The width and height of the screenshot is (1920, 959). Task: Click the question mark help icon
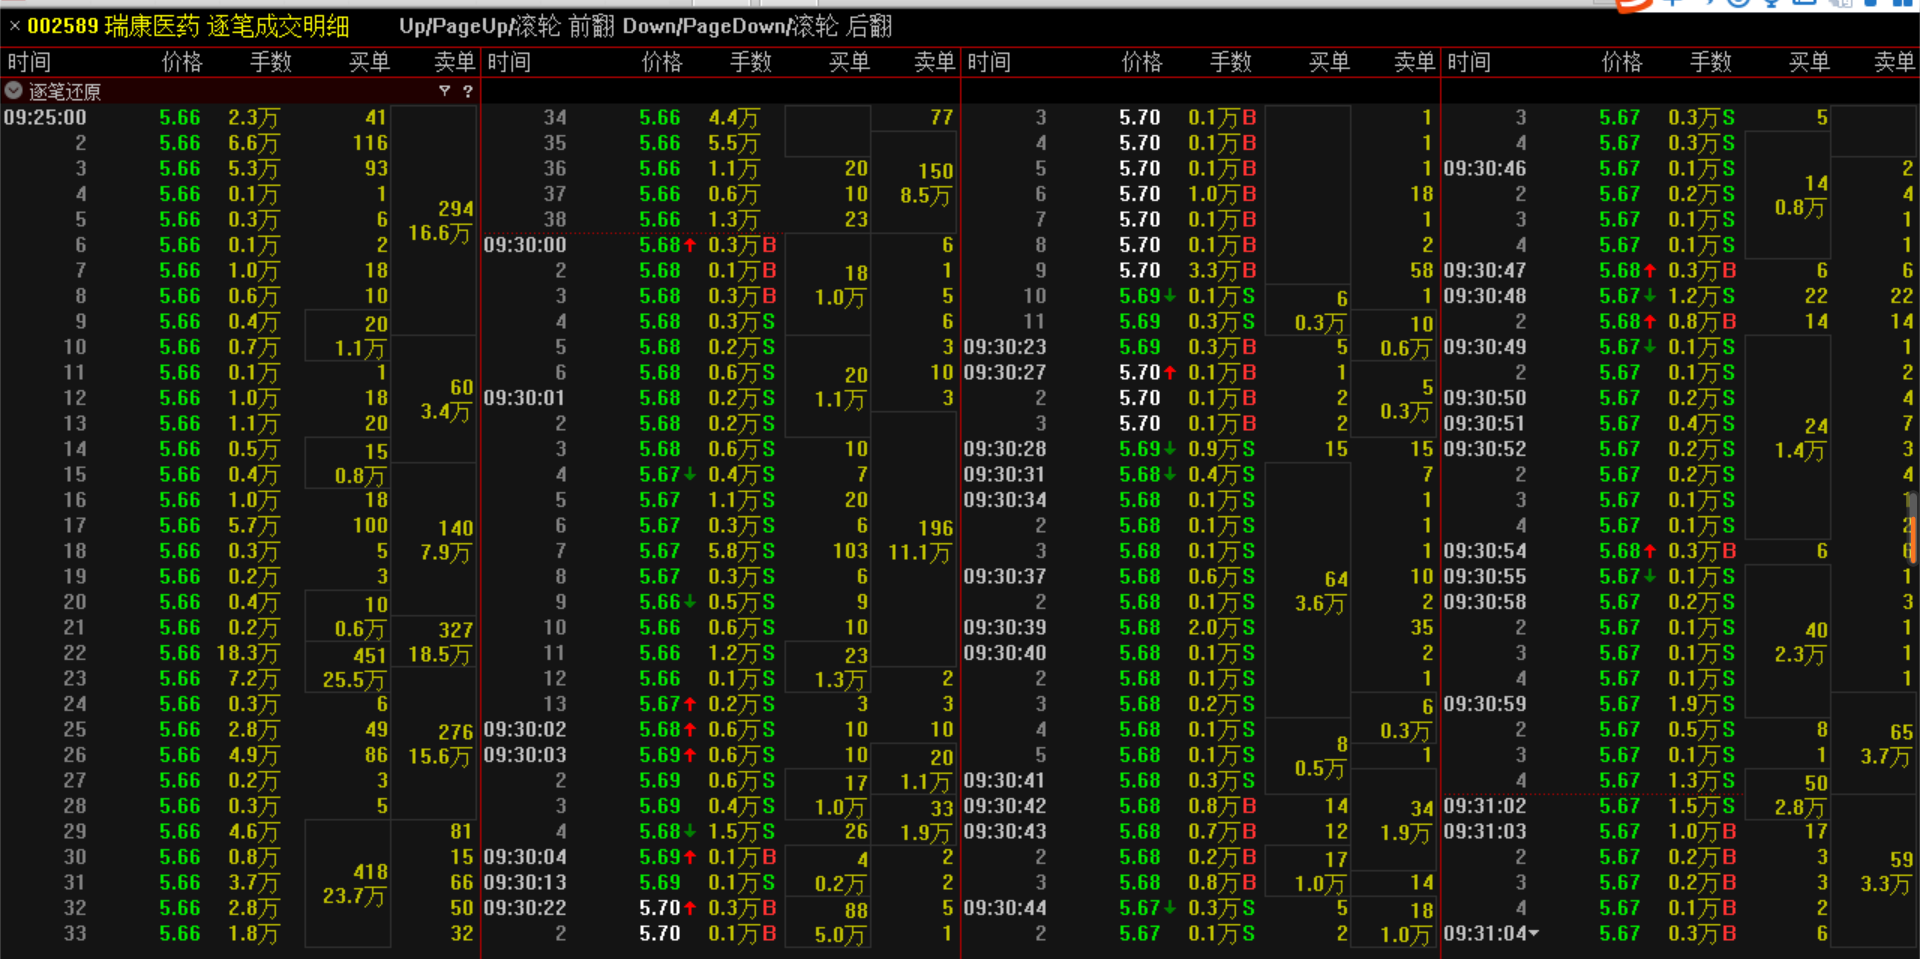pyautogui.click(x=467, y=91)
